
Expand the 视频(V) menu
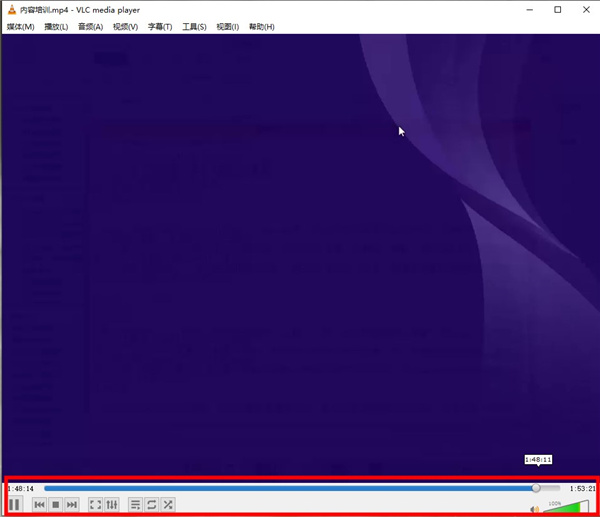(x=125, y=27)
